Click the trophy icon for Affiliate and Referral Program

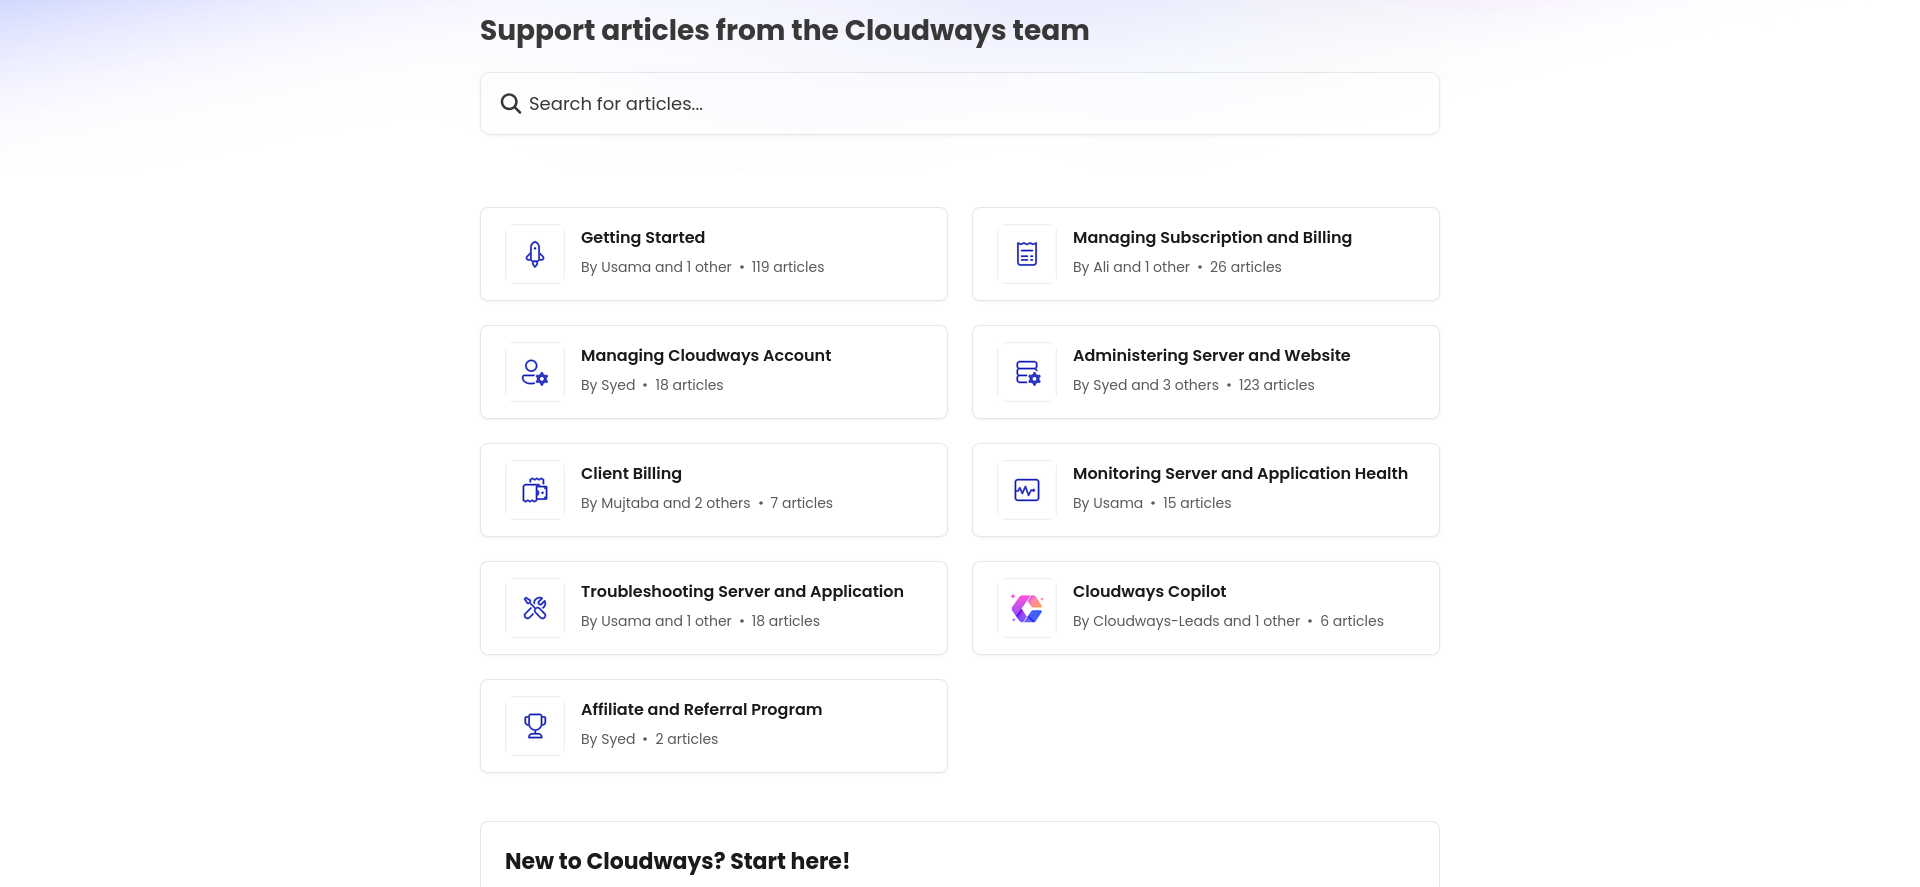[x=535, y=726]
